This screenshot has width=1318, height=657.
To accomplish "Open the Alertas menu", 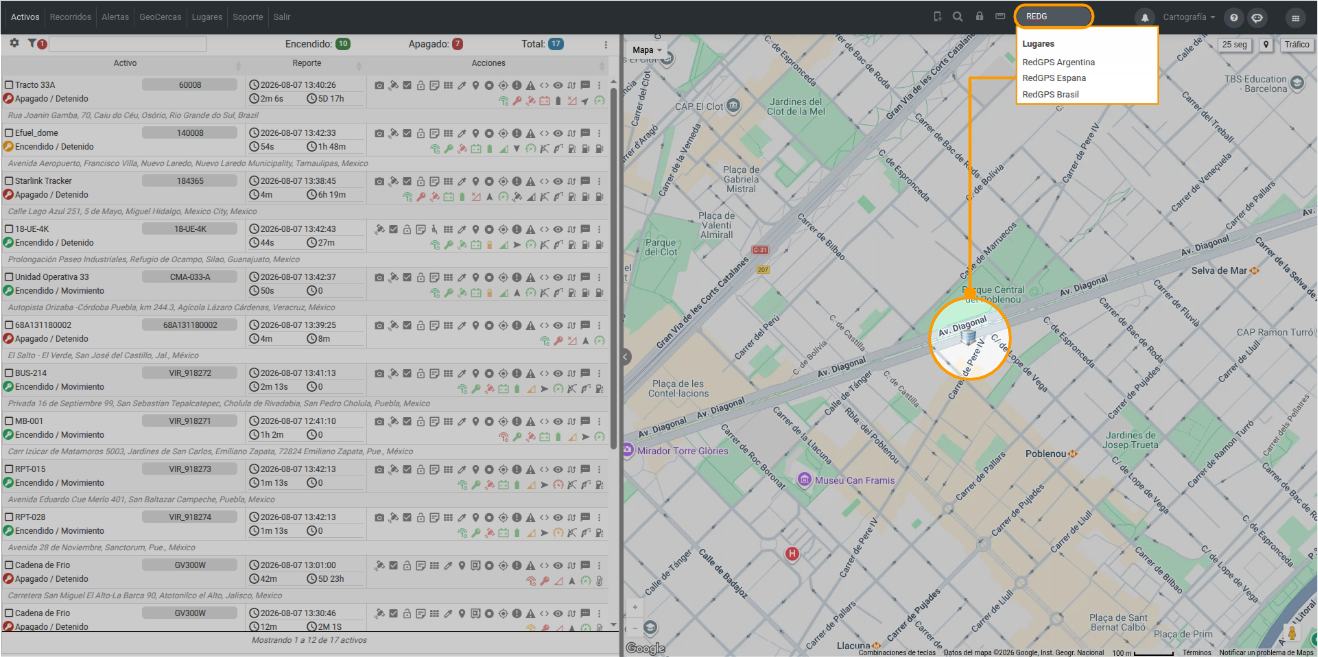I will click(x=115, y=17).
